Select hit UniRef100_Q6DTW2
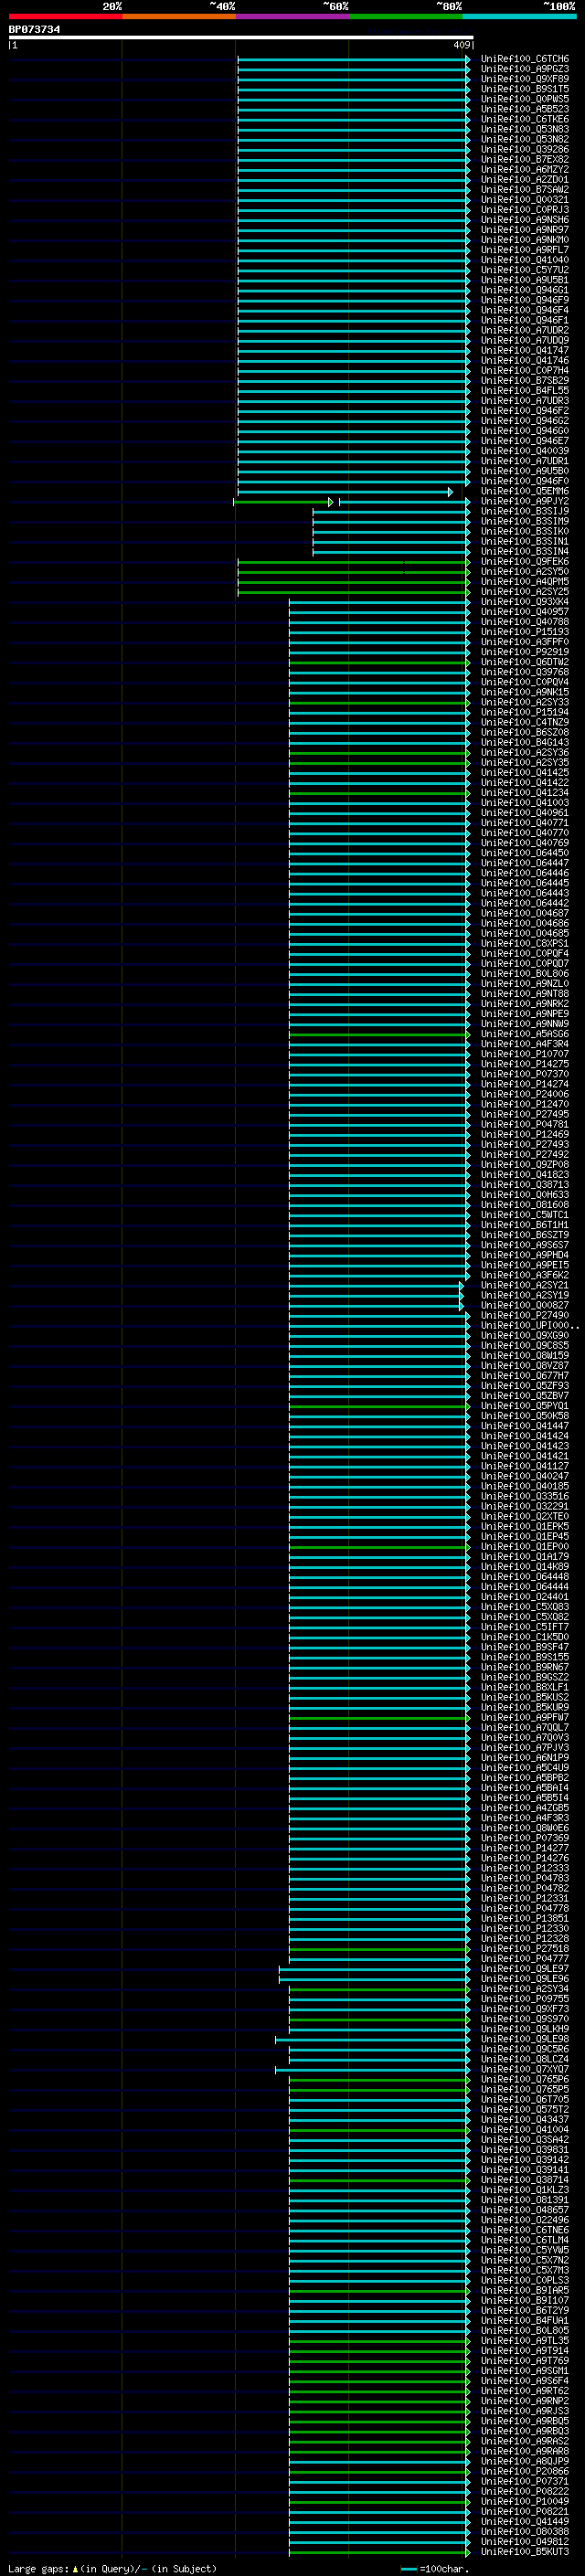Image resolution: width=585 pixels, height=2576 pixels. tap(525, 662)
